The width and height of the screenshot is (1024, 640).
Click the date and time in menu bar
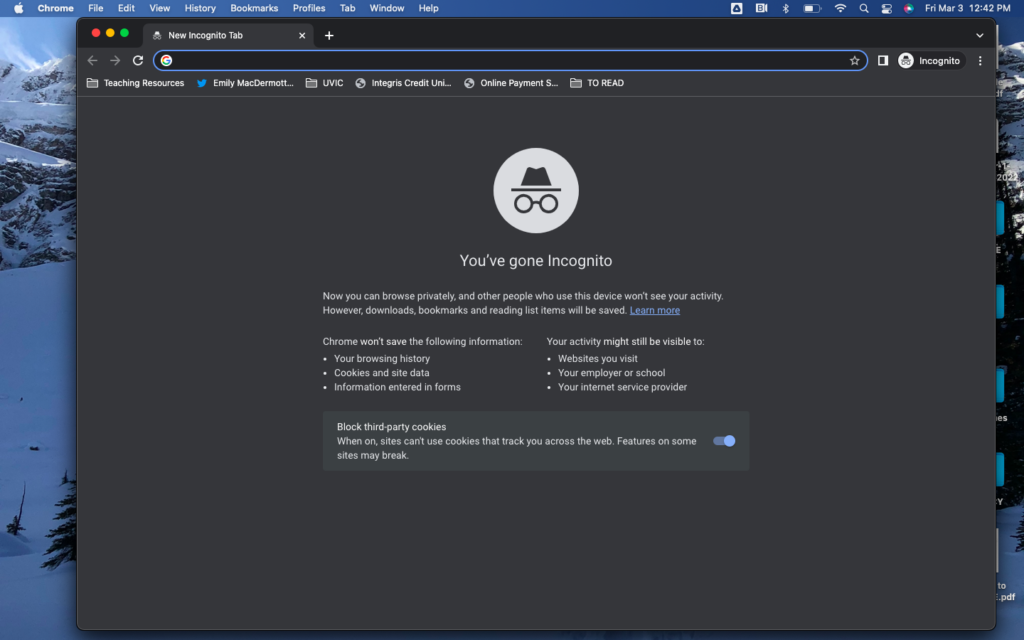(x=967, y=8)
